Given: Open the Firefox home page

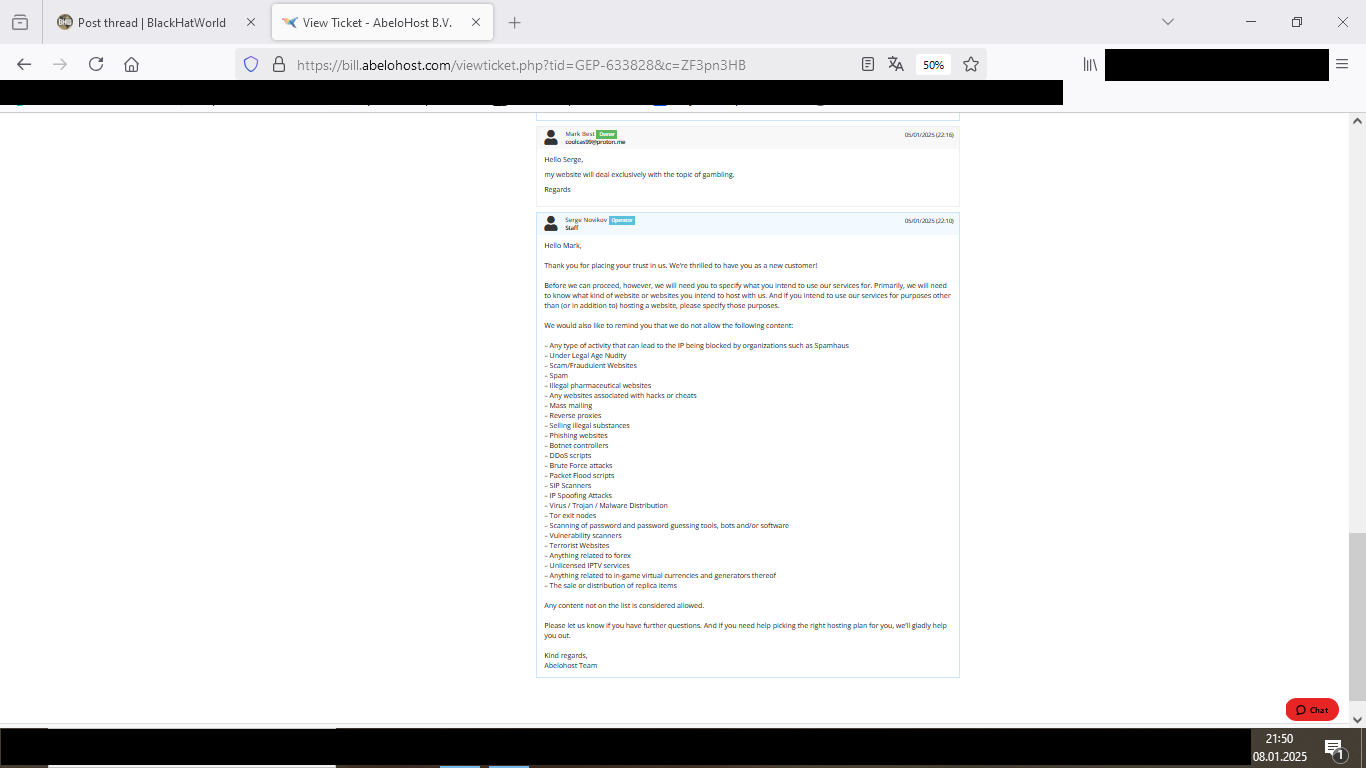Looking at the screenshot, I should (131, 64).
